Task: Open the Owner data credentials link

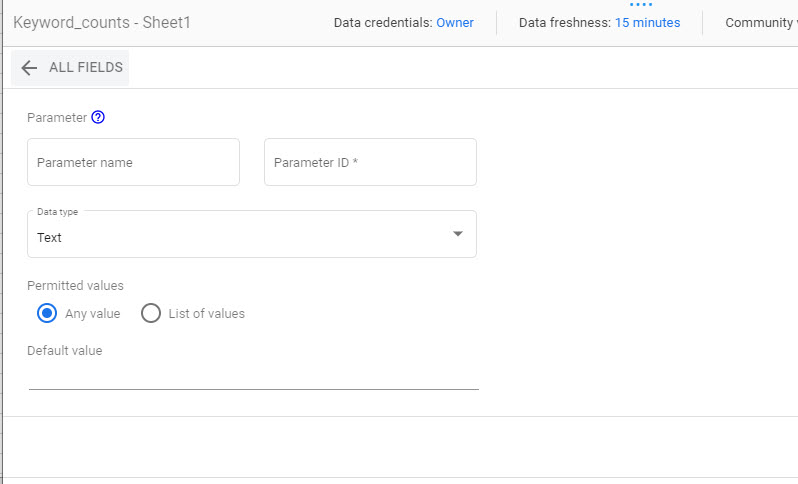Action: (x=455, y=23)
